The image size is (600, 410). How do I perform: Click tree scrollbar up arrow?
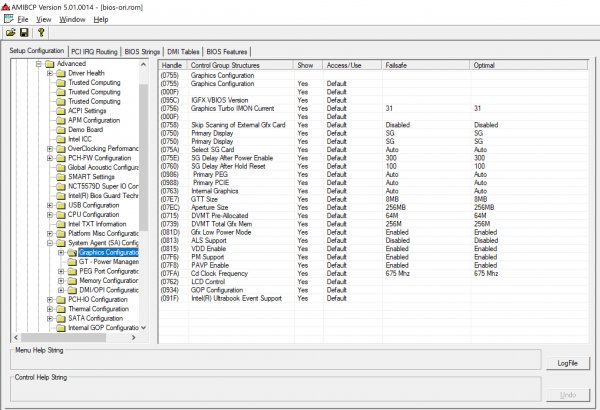tap(143, 64)
